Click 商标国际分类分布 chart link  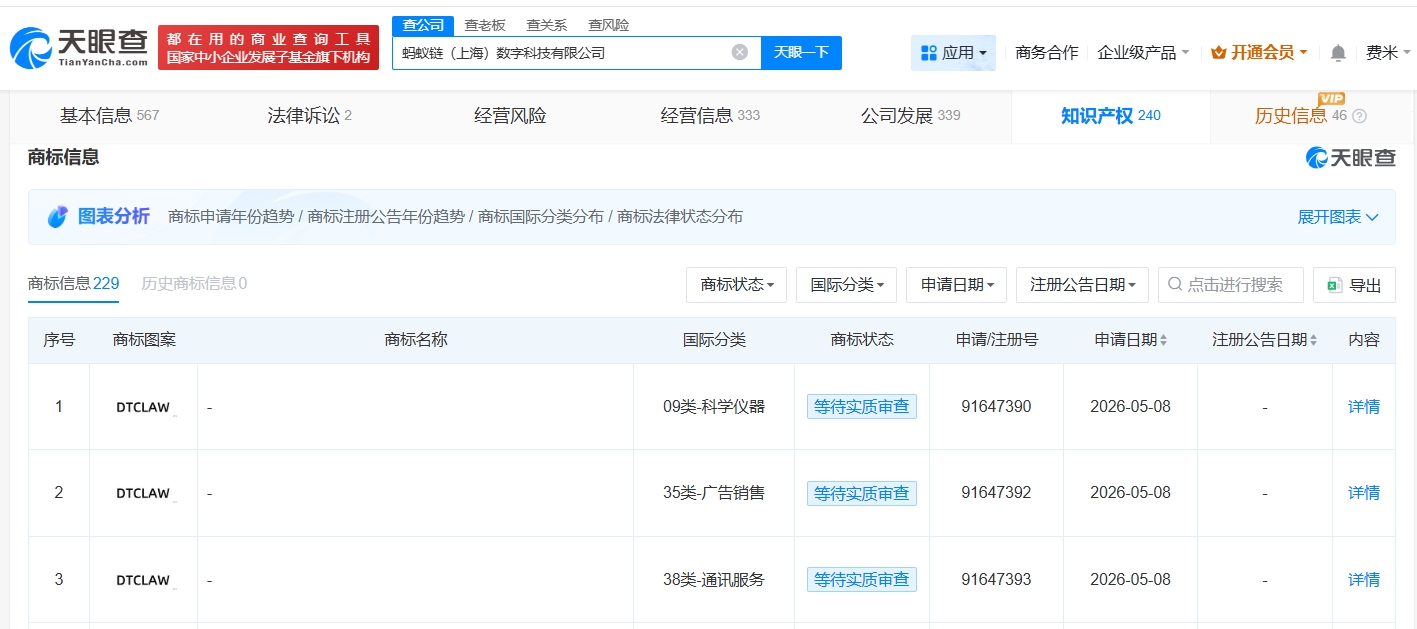click(x=541, y=217)
